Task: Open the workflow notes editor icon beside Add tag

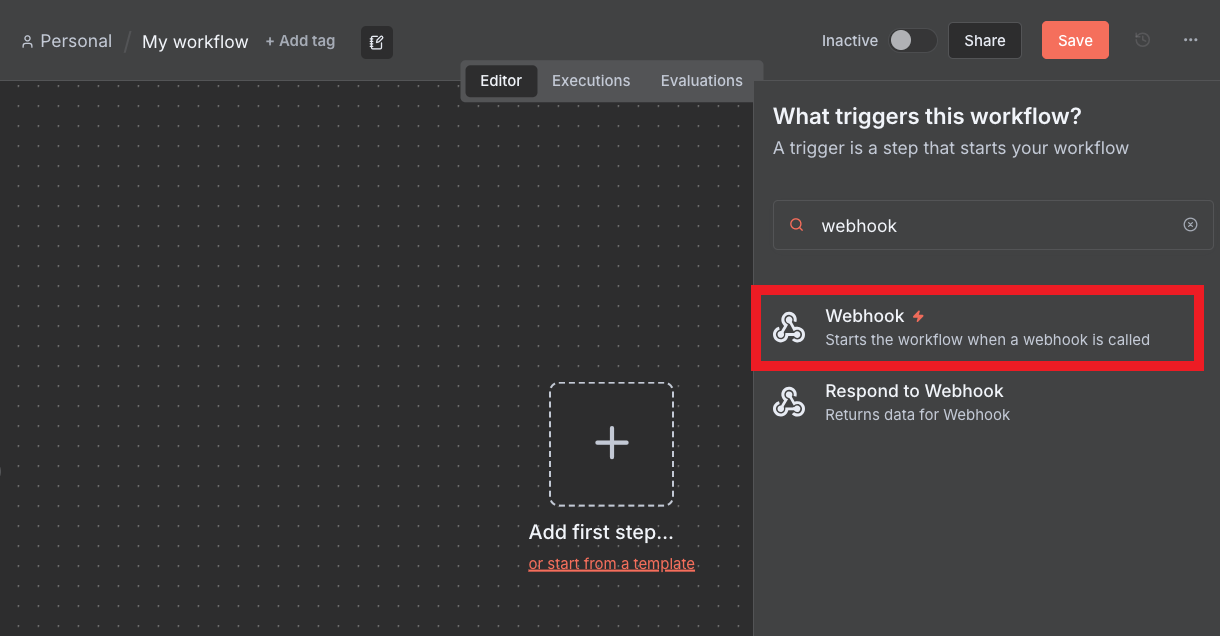Action: pos(376,42)
